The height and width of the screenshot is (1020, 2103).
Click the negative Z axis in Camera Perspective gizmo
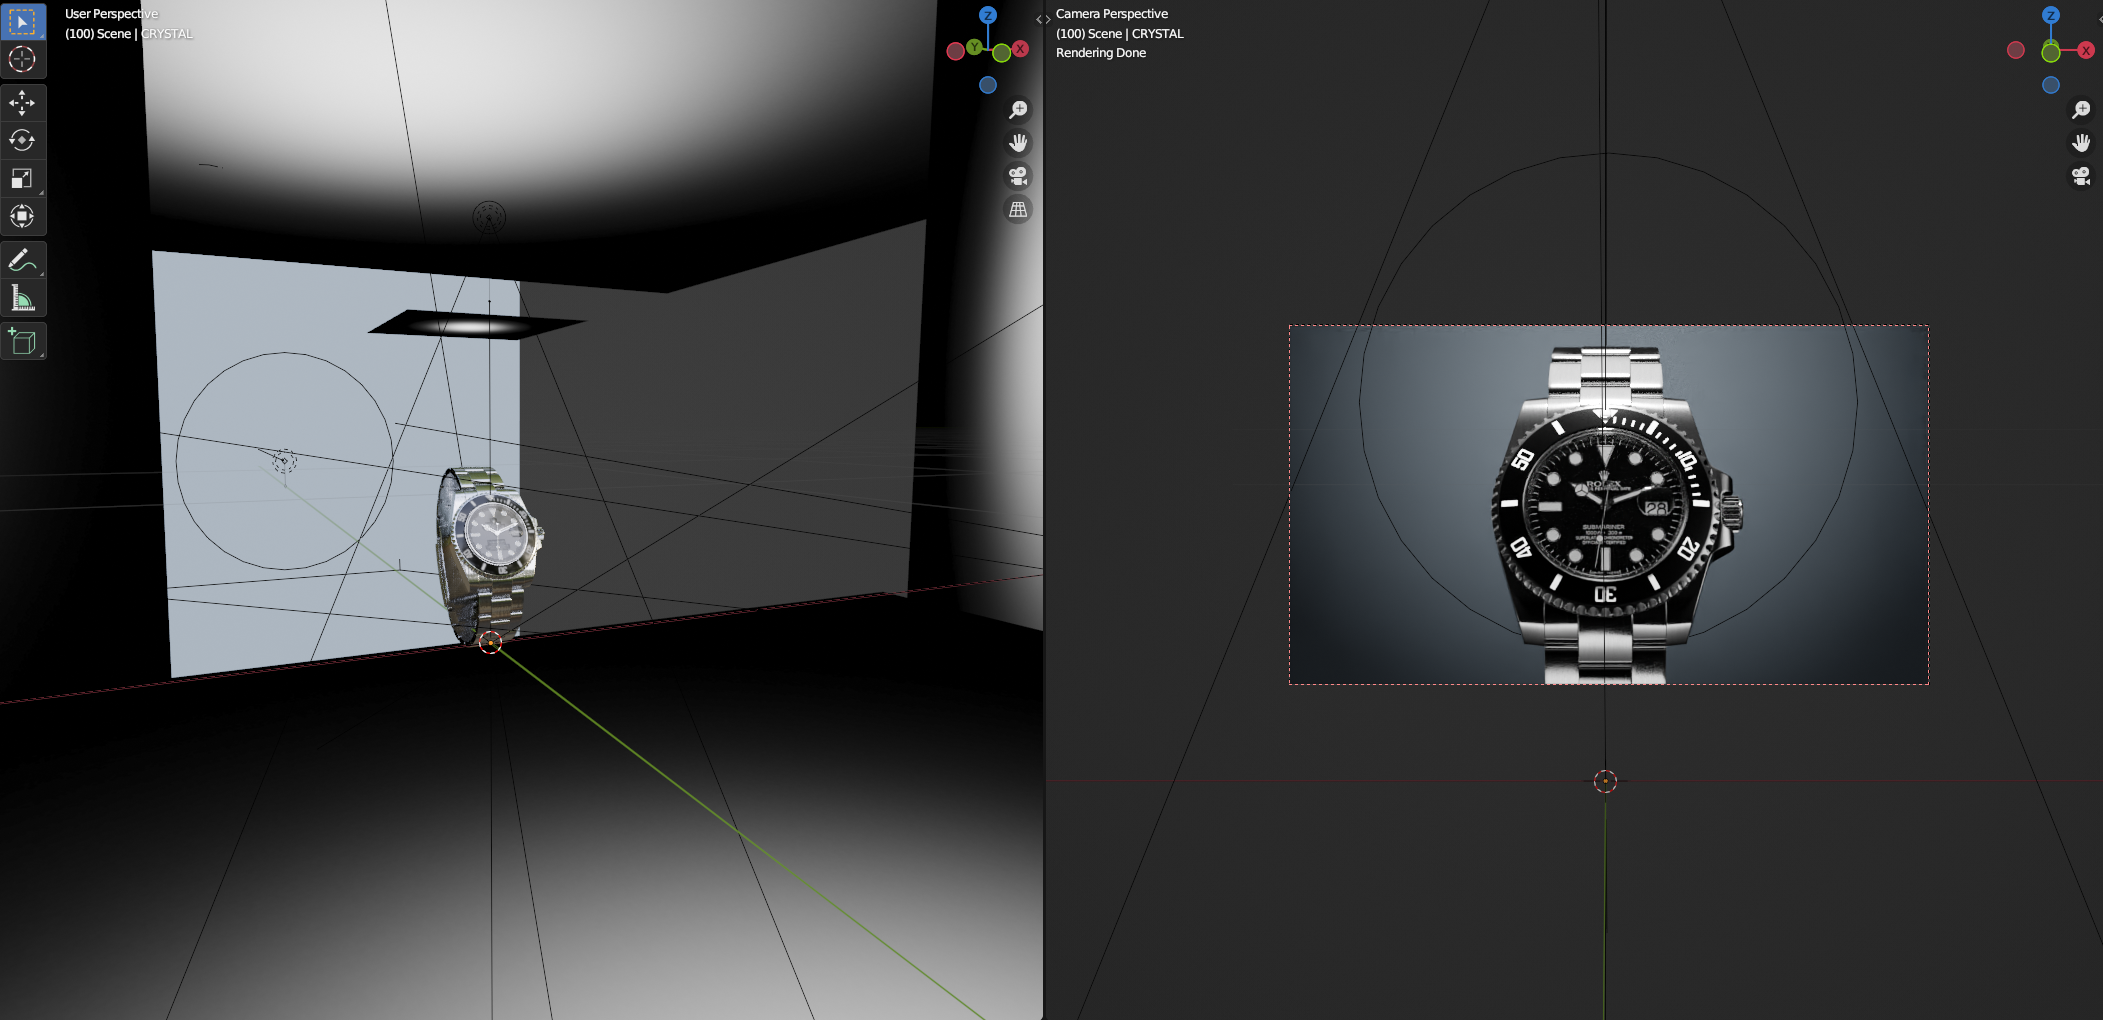(x=2051, y=85)
